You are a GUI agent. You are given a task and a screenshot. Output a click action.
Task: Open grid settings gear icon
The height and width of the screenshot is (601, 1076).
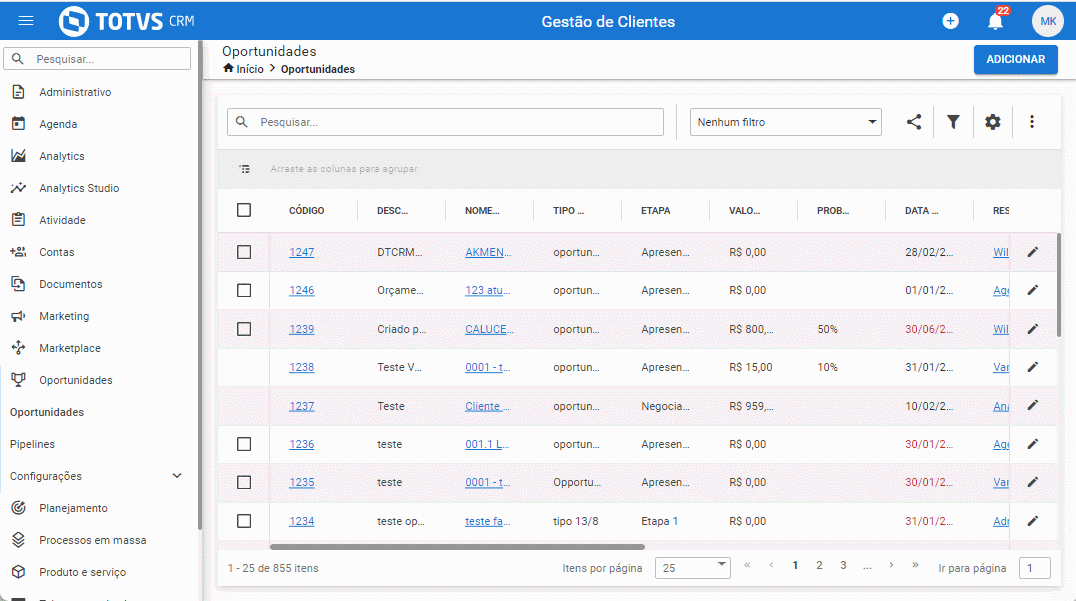click(992, 122)
